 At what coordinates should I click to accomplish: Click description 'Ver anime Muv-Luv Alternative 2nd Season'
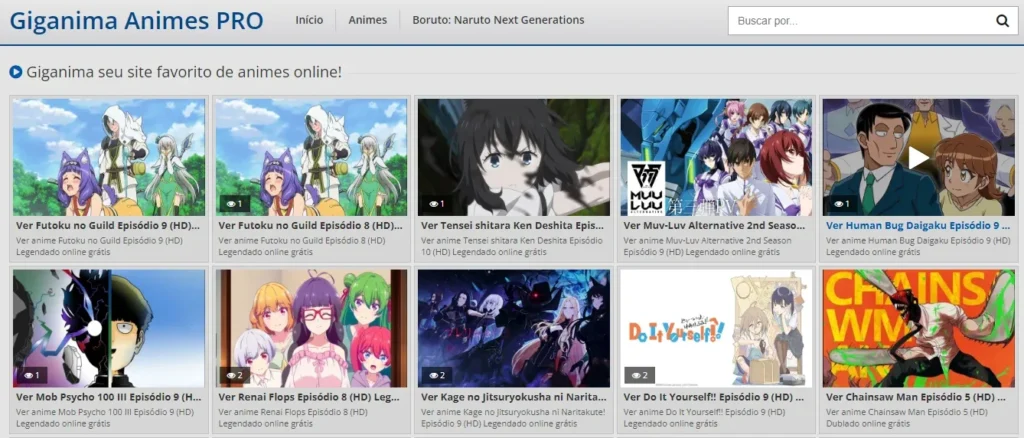click(707, 241)
